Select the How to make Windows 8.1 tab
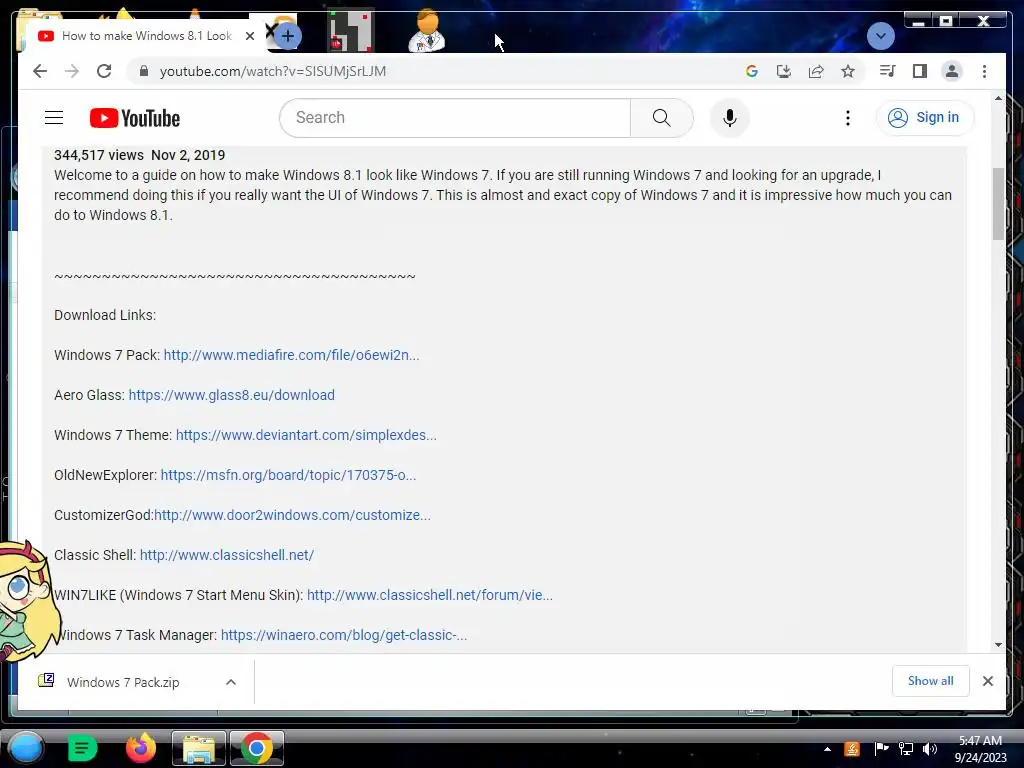Image resolution: width=1024 pixels, height=768 pixels. (x=147, y=36)
